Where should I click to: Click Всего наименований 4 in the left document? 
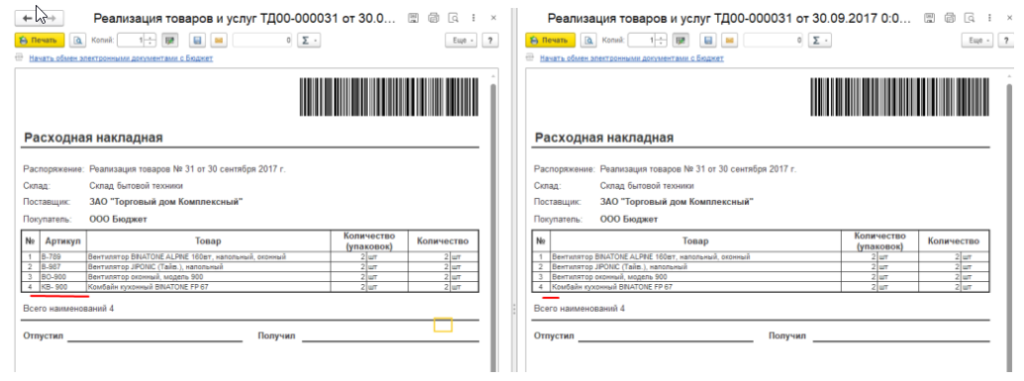(69, 308)
